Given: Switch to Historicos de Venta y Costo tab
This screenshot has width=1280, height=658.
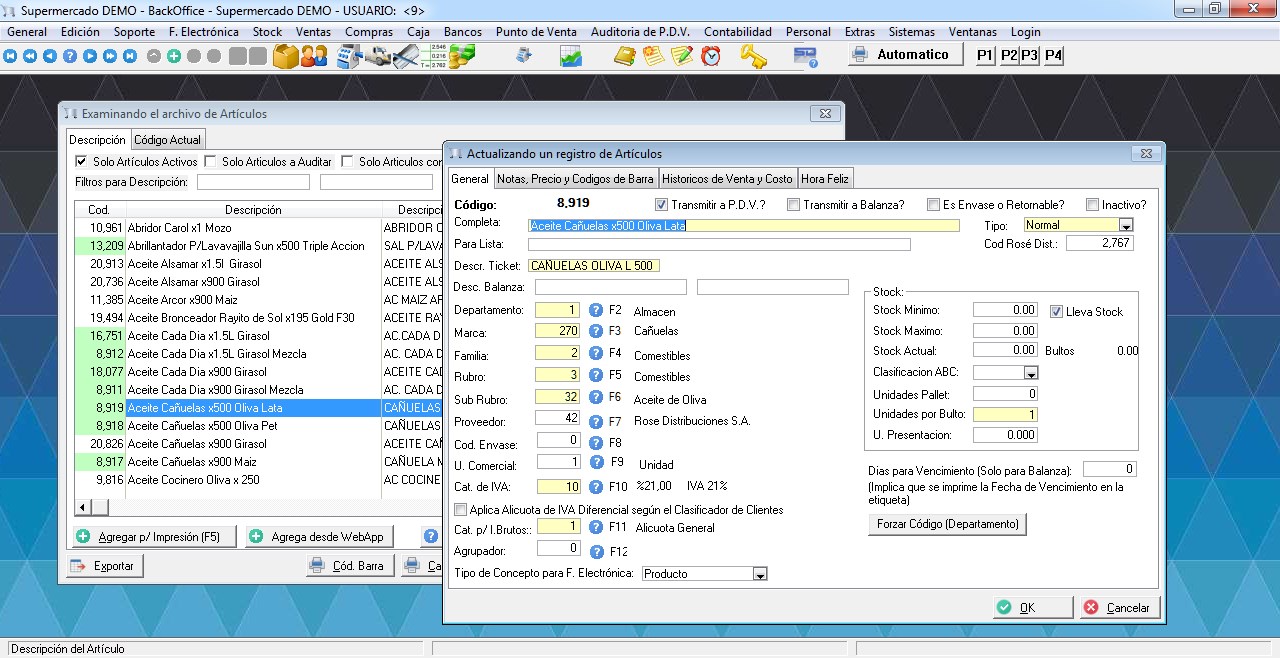Looking at the screenshot, I should [727, 179].
